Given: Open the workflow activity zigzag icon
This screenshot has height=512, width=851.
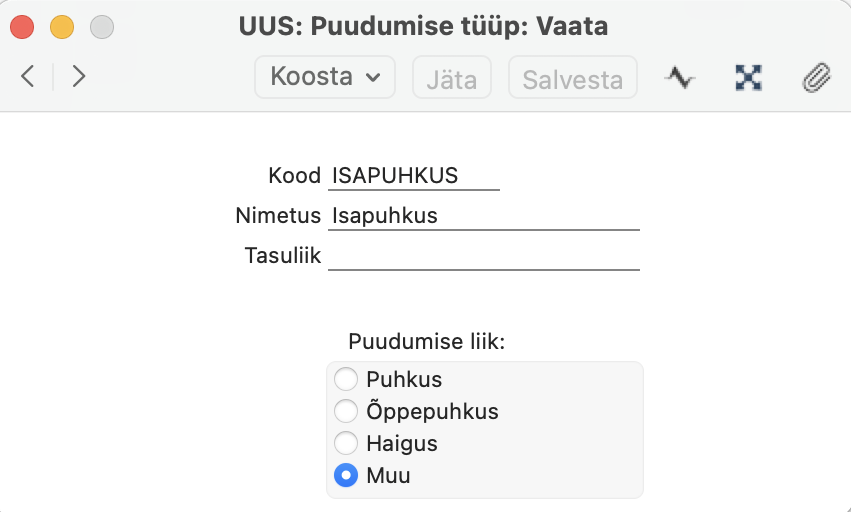Looking at the screenshot, I should coord(679,77).
